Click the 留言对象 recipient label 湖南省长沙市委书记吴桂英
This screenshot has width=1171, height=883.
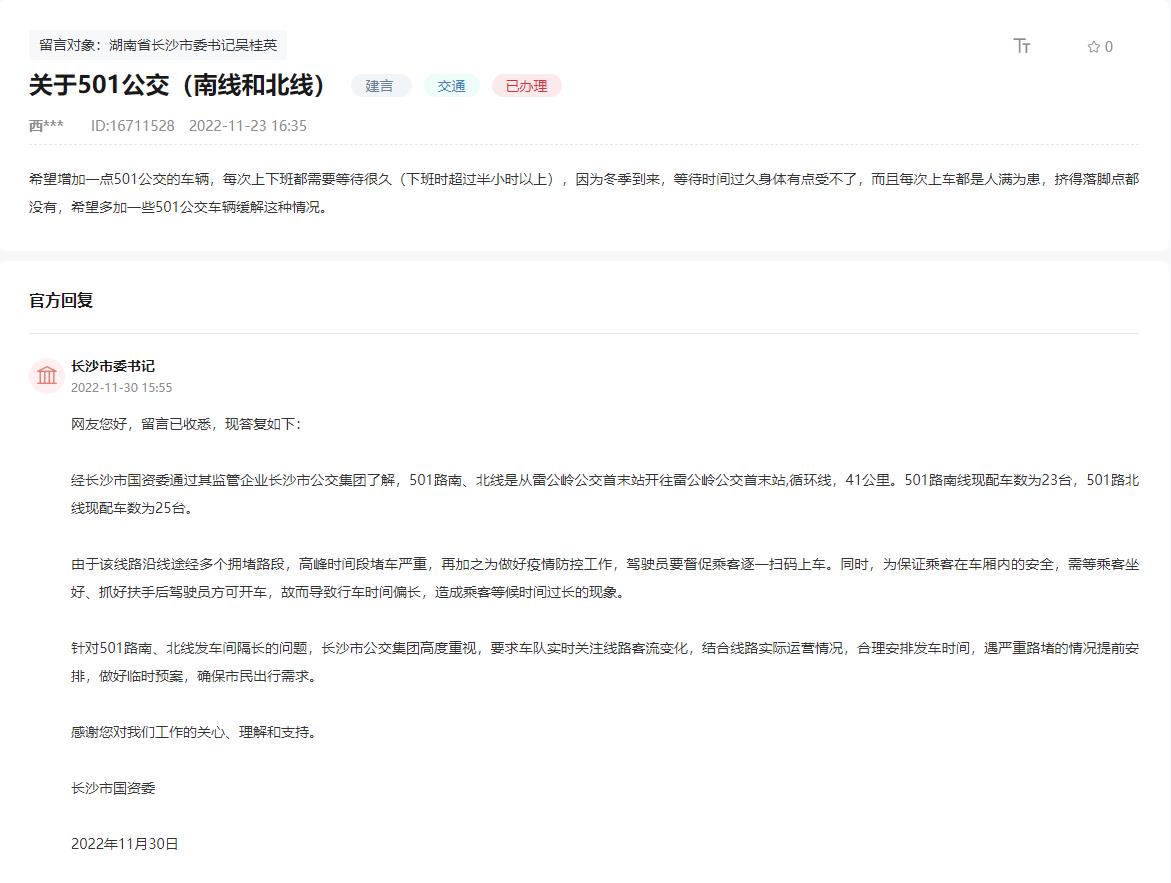point(157,44)
